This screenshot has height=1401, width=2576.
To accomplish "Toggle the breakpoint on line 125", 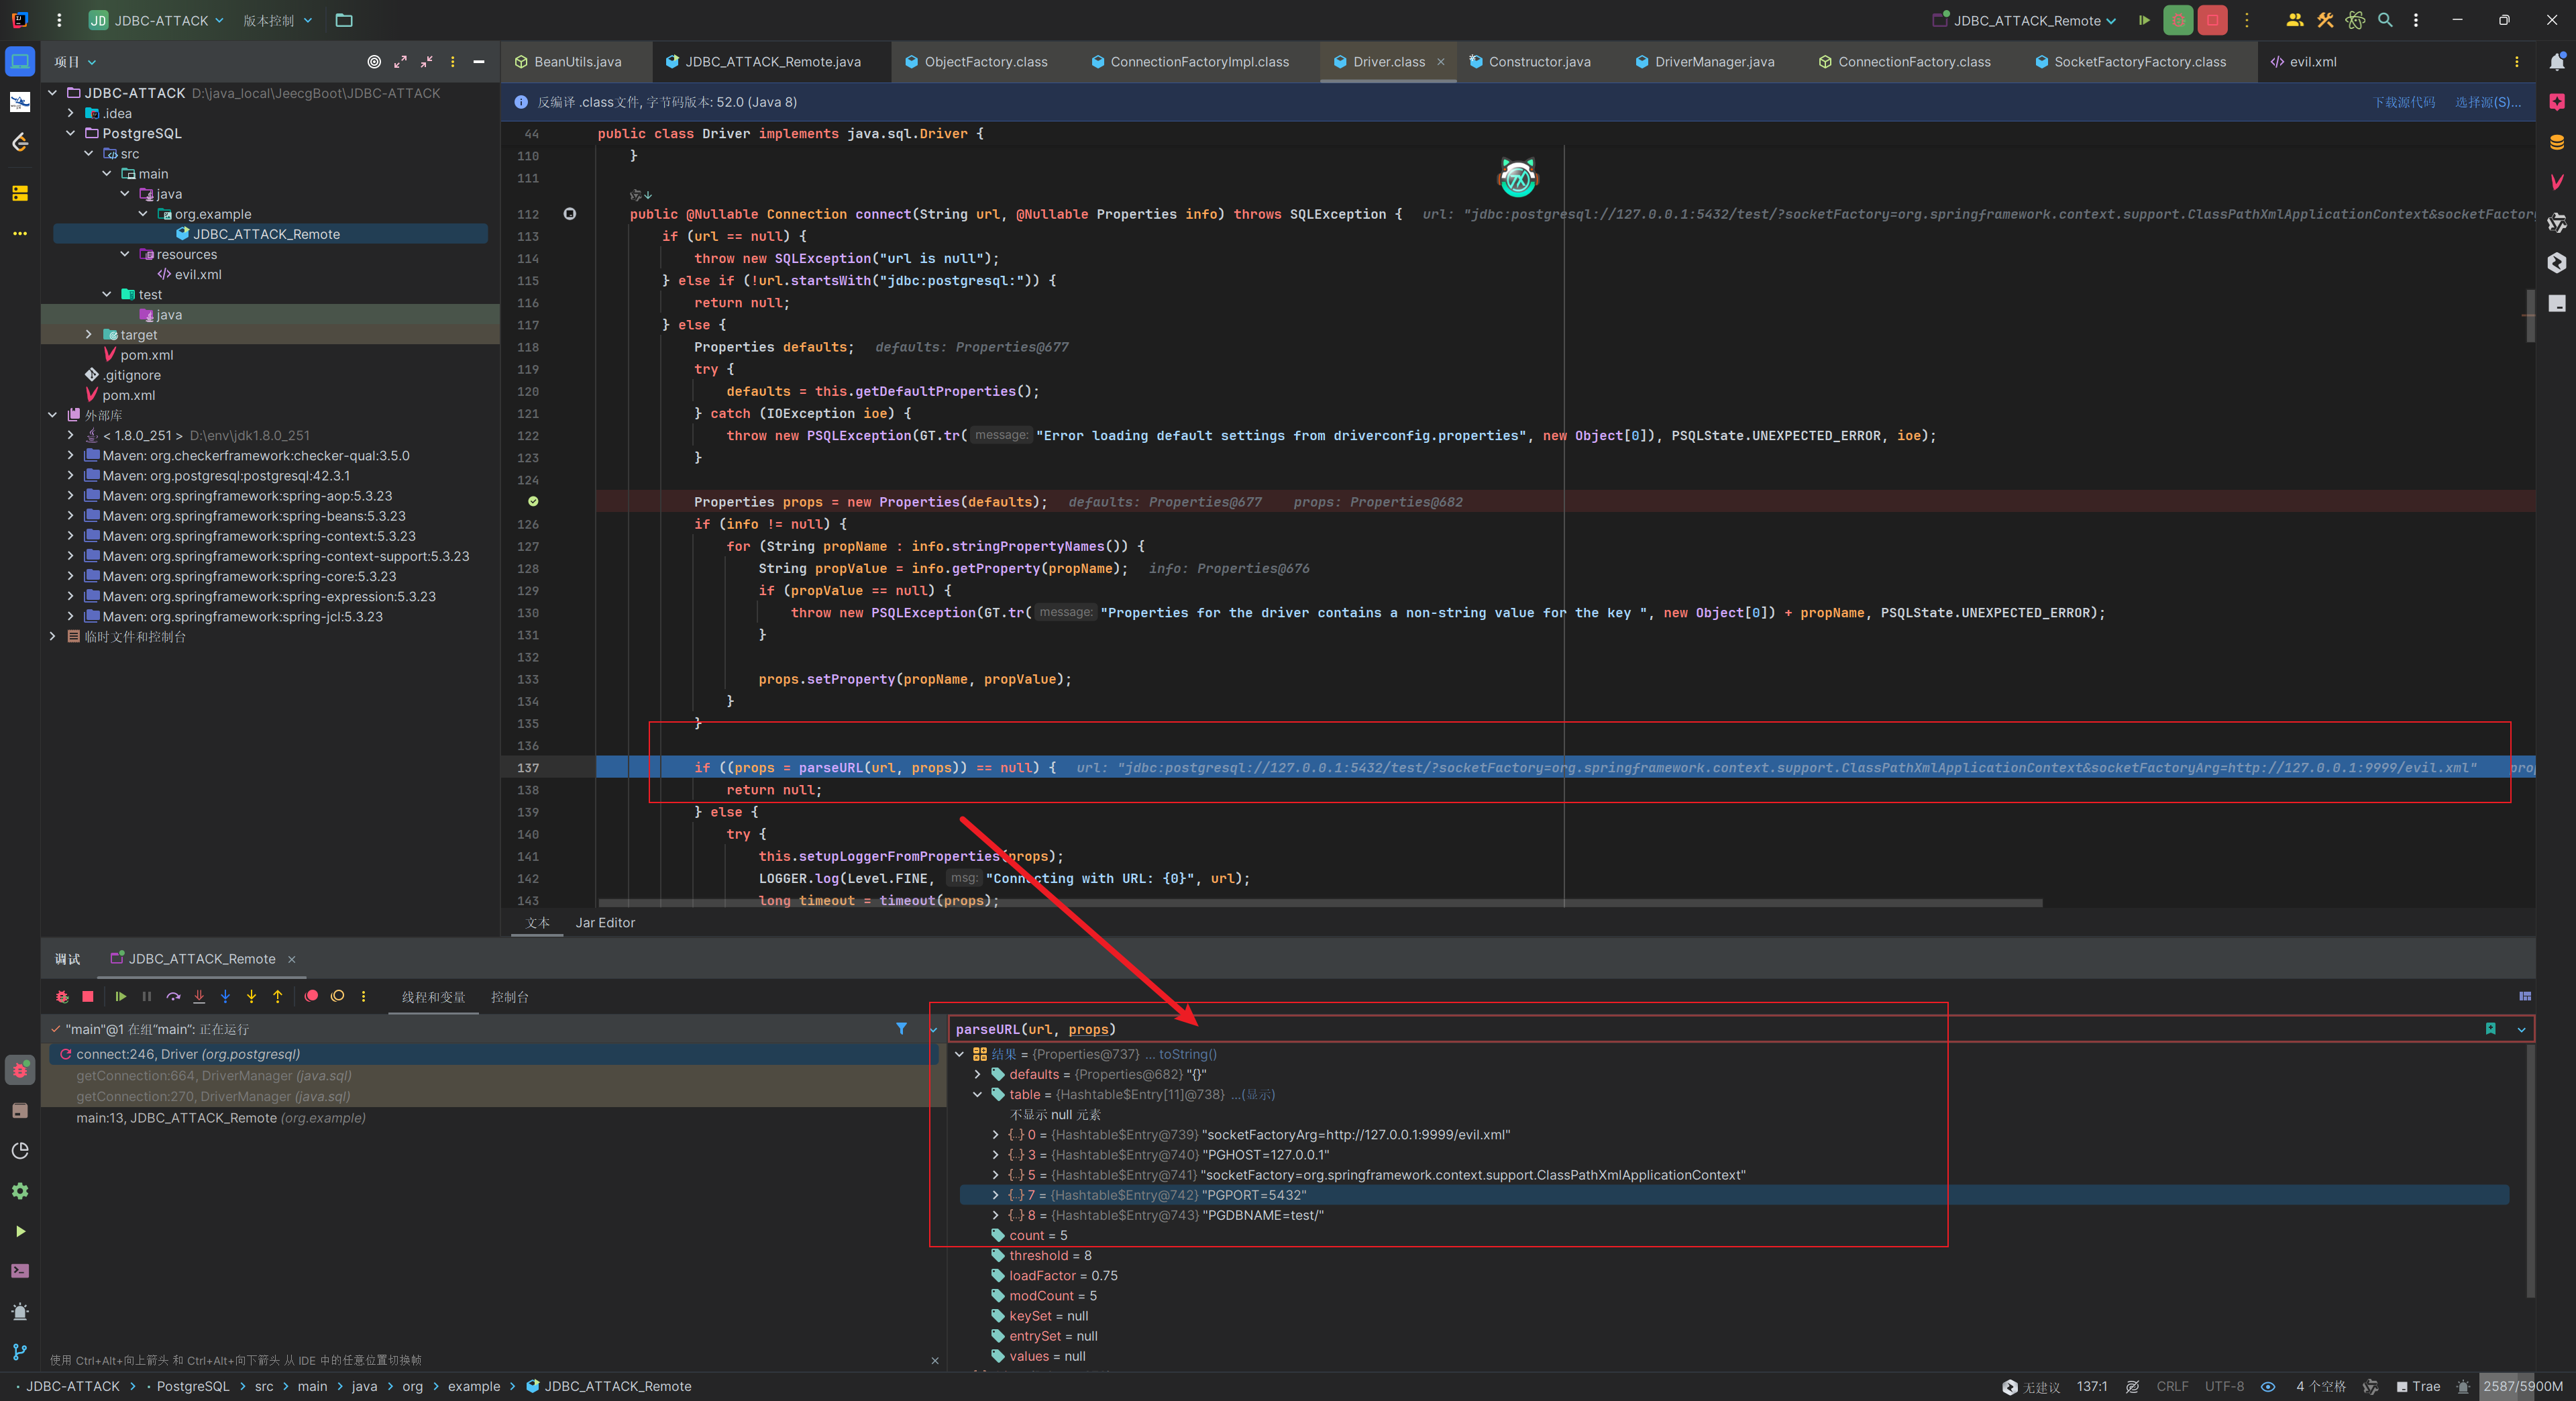I will pyautogui.click(x=533, y=501).
